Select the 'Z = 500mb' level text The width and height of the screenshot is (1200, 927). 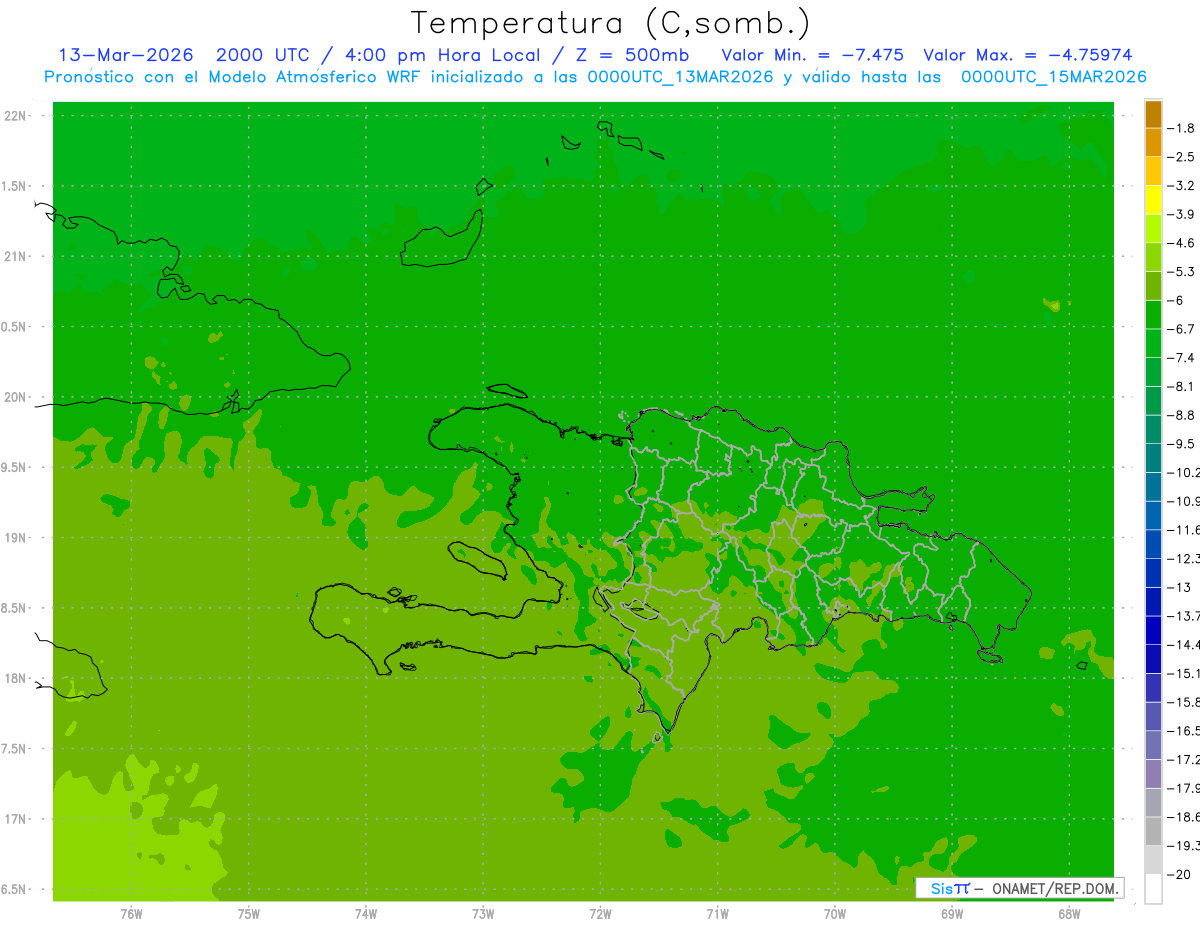click(x=634, y=55)
